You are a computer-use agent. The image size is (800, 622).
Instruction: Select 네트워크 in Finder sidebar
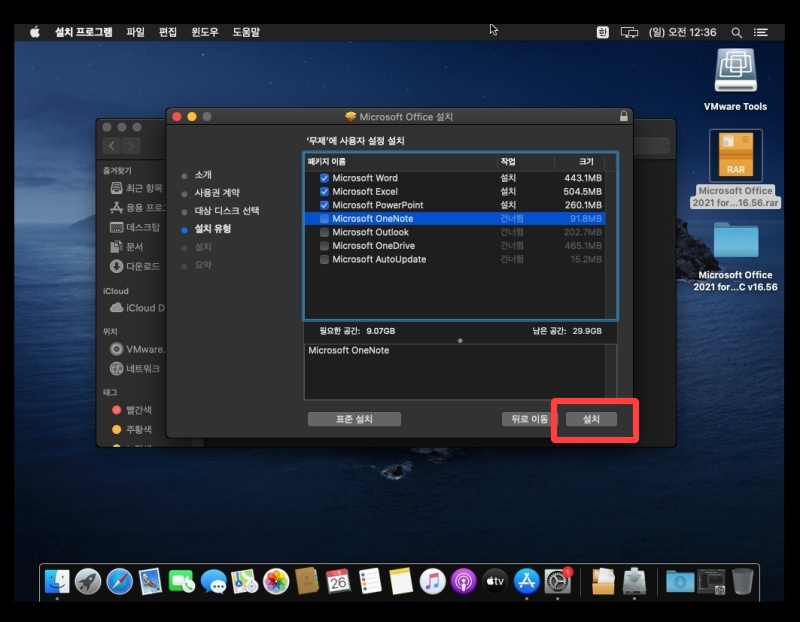point(135,368)
